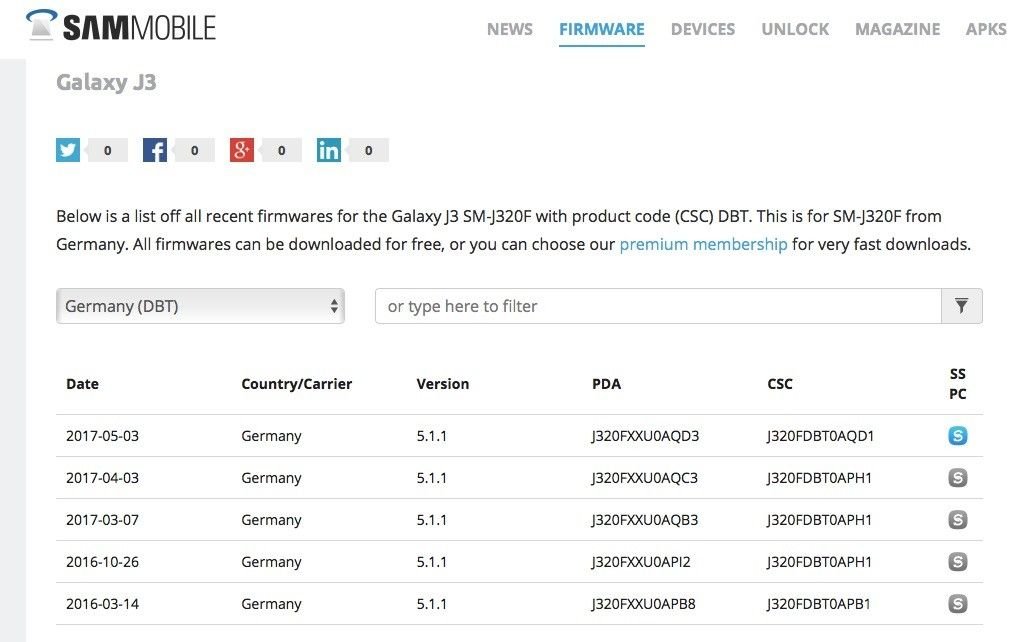Screen dimensions: 1020x642
Task: Open the UNLOCK menu
Action: coord(795,29)
